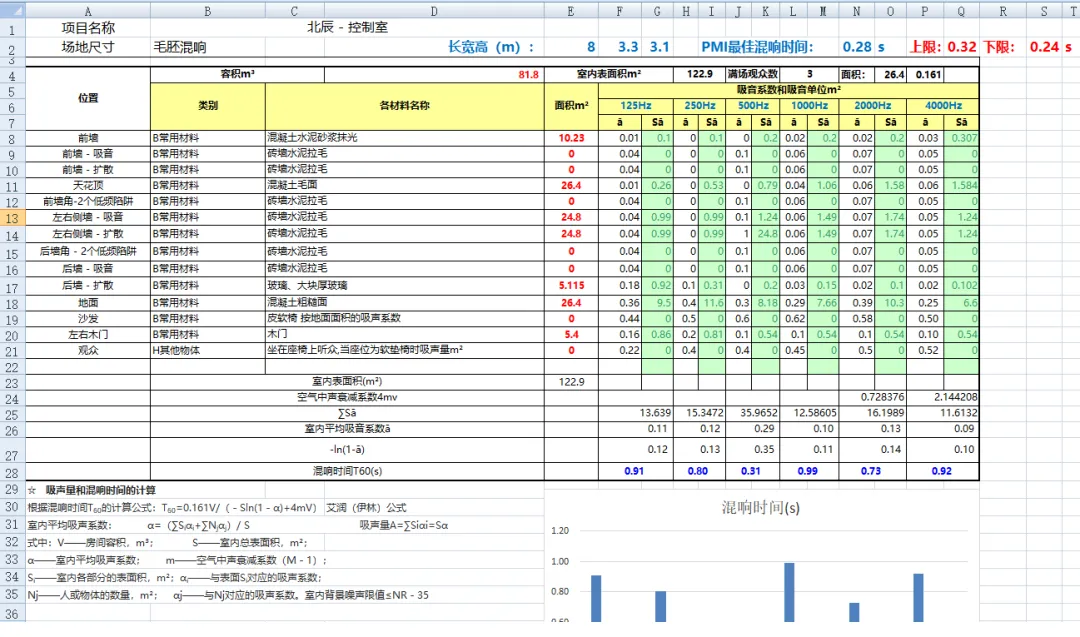
Task: Click the blue T60 value '0.73'
Action: [x=871, y=471]
